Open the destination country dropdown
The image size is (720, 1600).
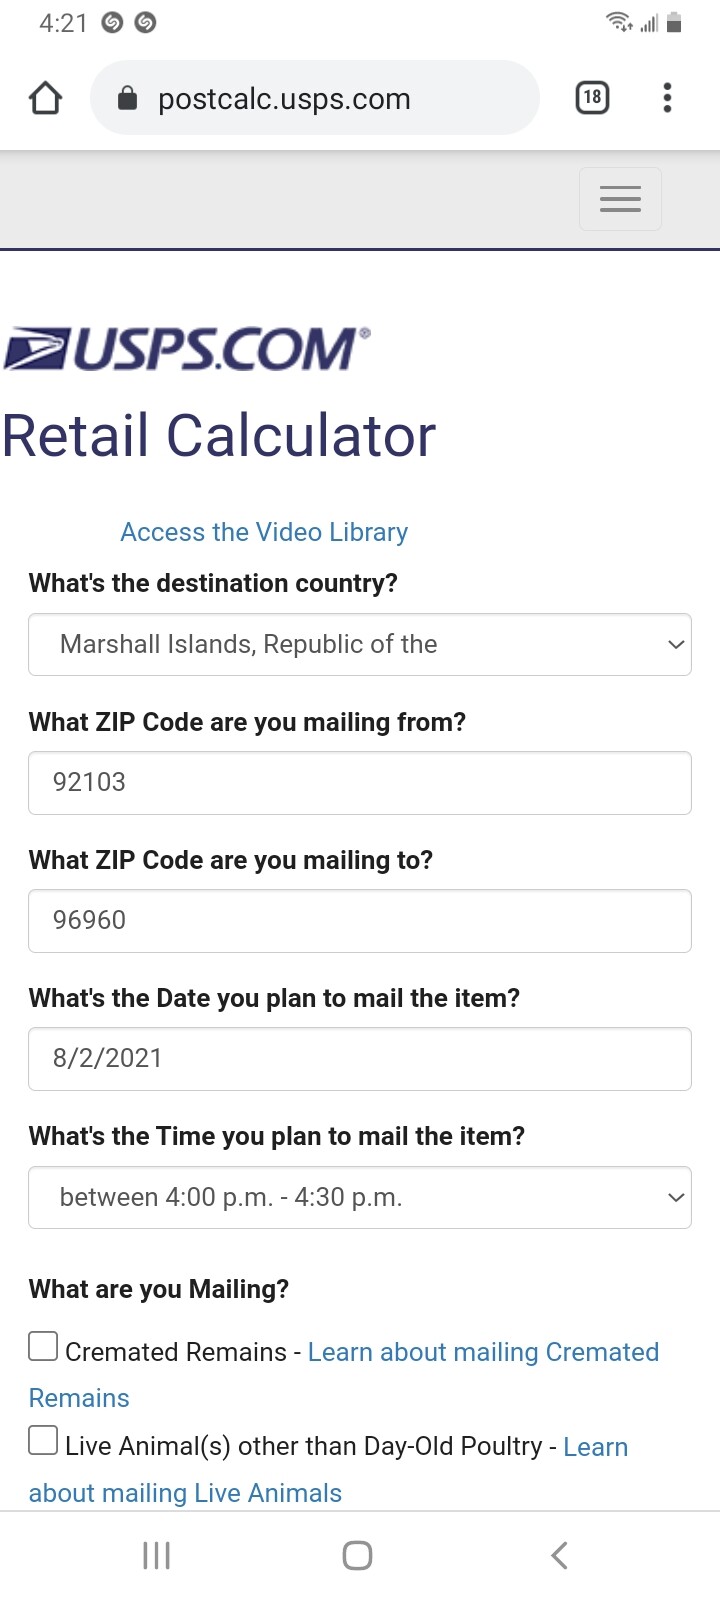360,645
